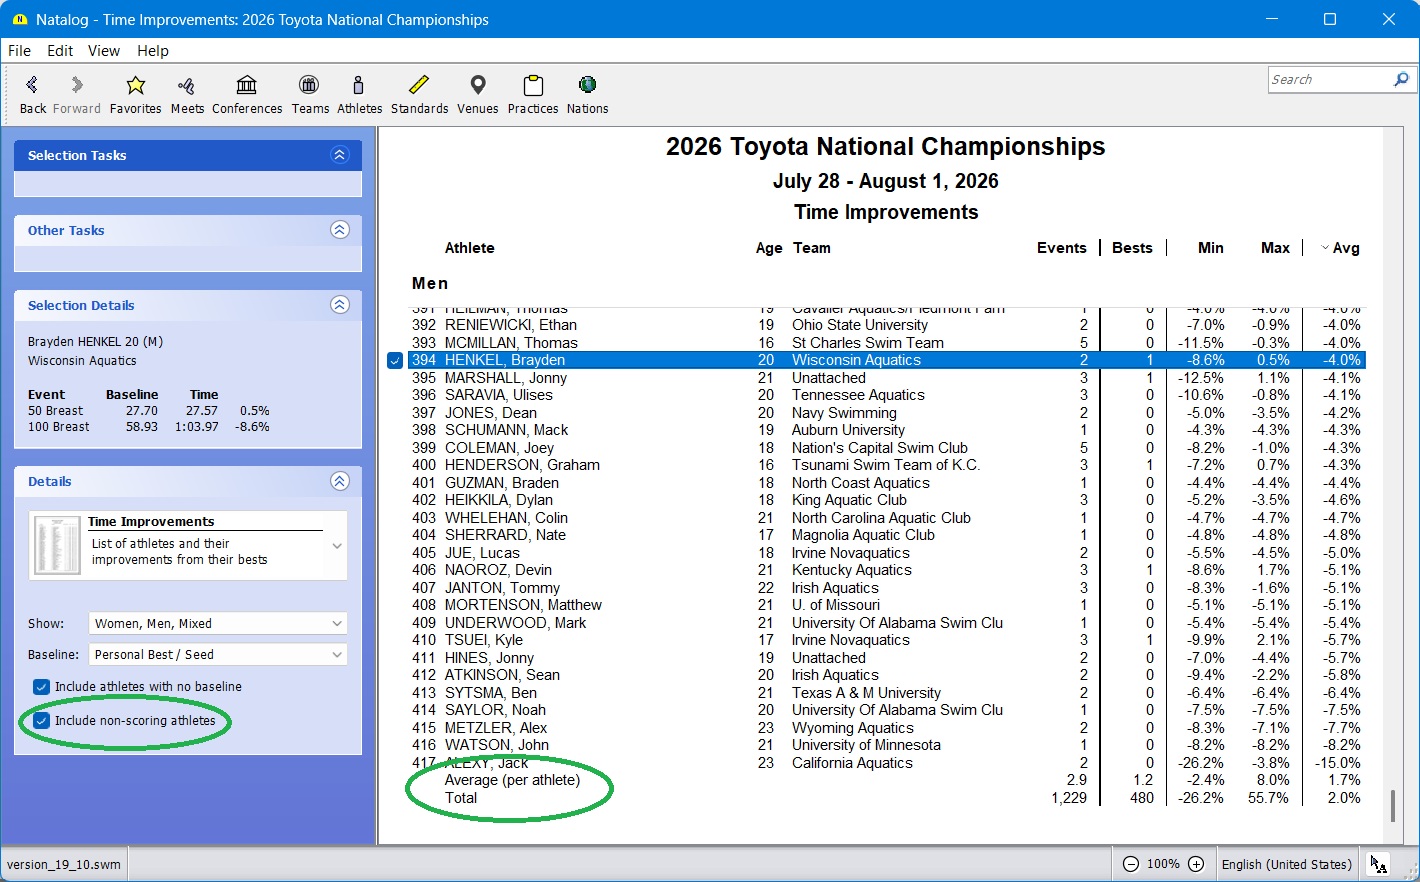Select the NAOROZ, Devin row
This screenshot has width=1420, height=882.
click(x=887, y=570)
